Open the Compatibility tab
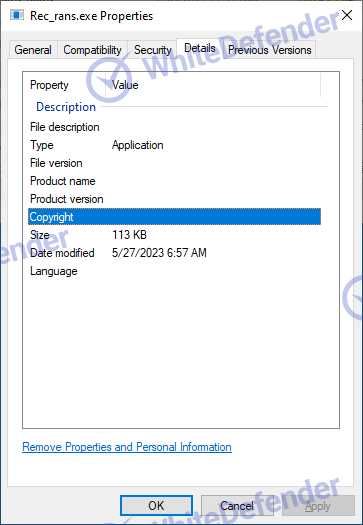 pos(92,50)
